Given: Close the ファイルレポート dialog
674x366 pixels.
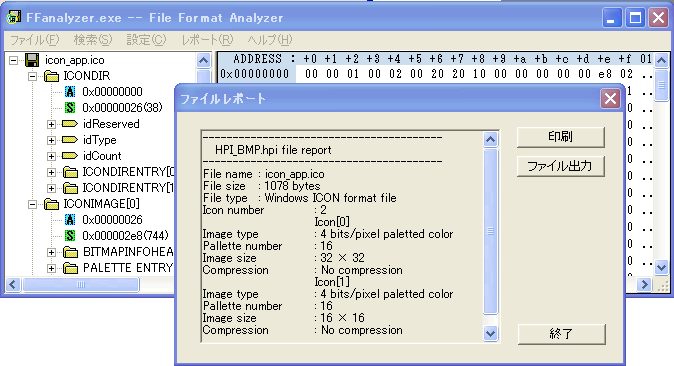Looking at the screenshot, I should coord(610,99).
